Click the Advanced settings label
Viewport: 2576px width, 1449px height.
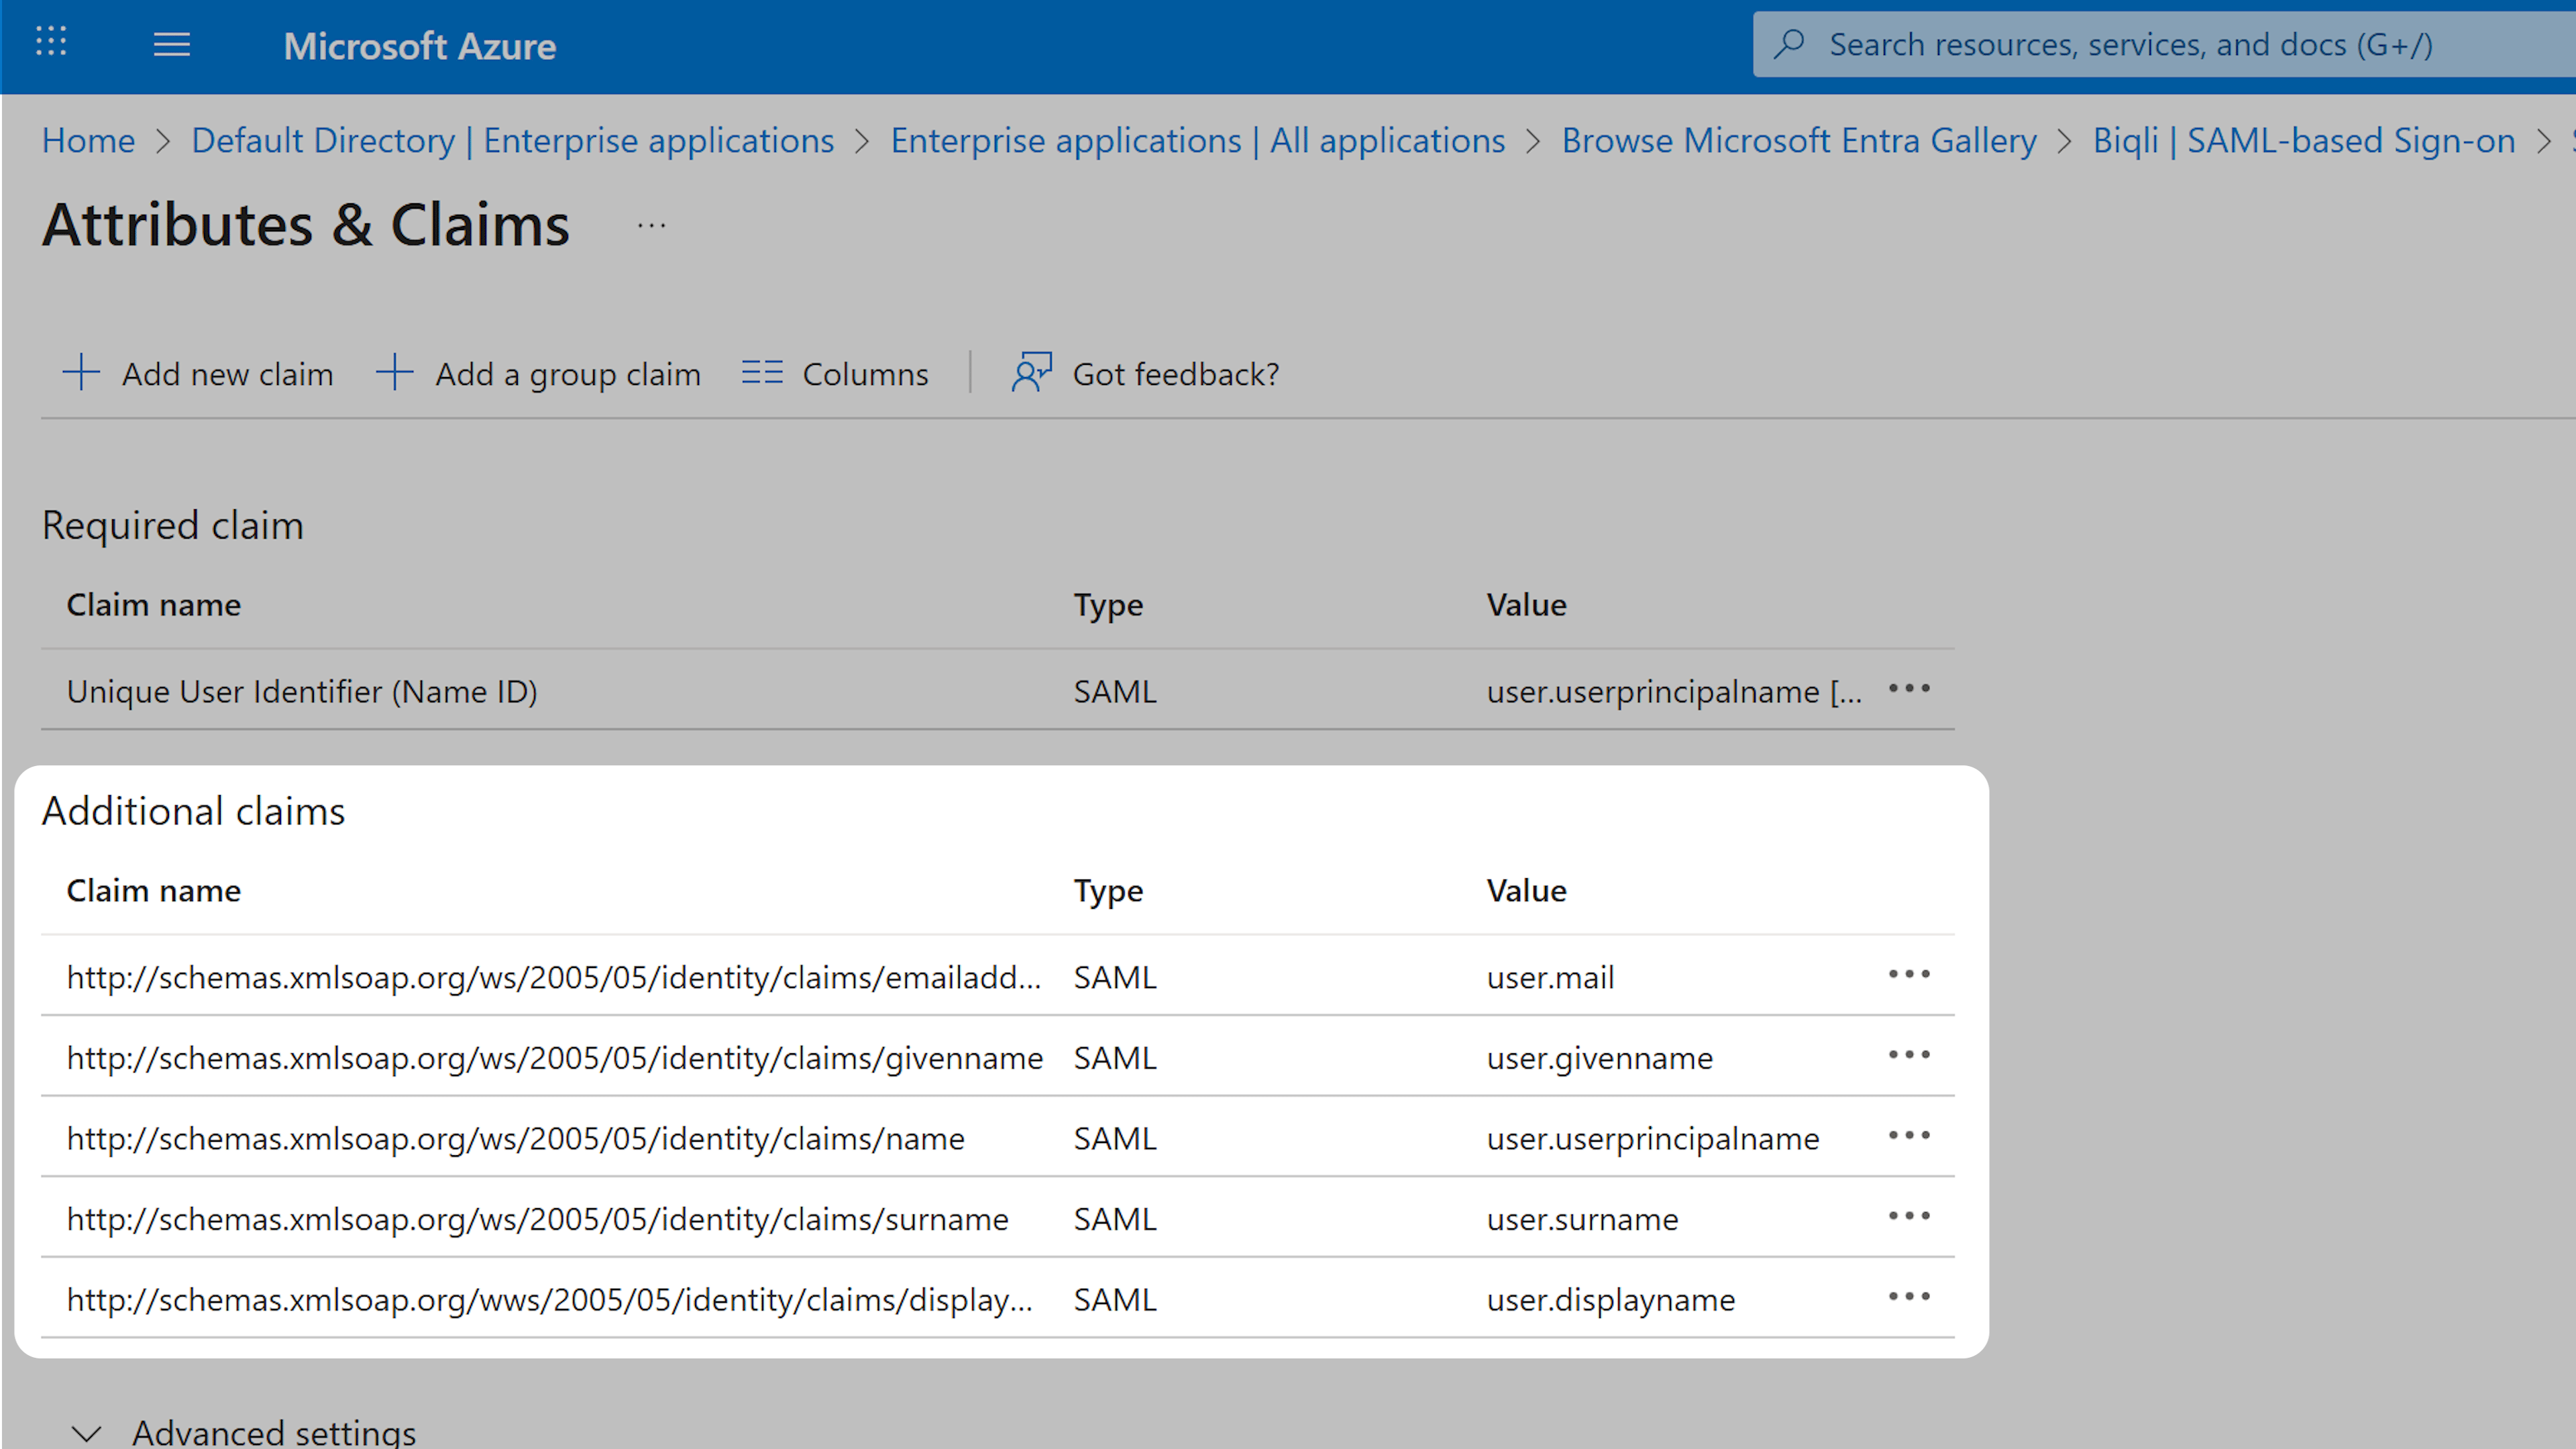(x=274, y=1433)
